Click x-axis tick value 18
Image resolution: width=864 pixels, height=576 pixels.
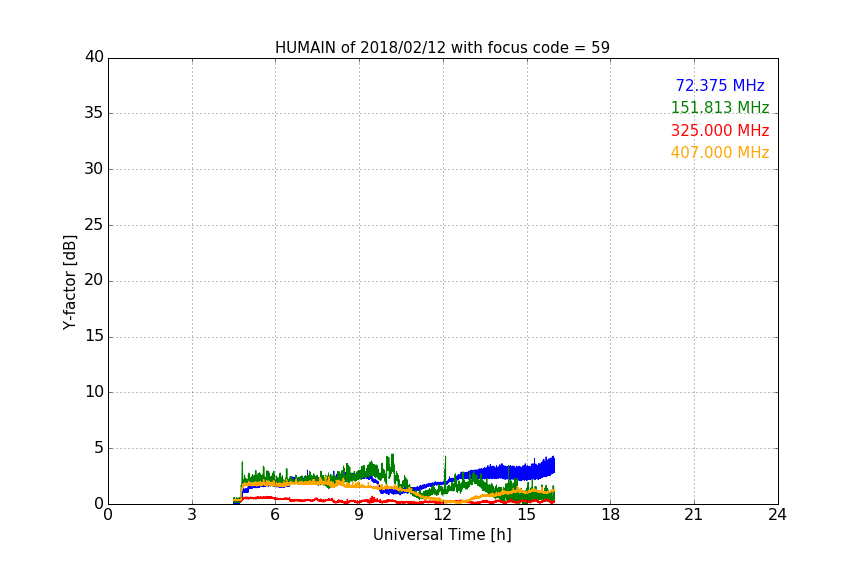[611, 515]
